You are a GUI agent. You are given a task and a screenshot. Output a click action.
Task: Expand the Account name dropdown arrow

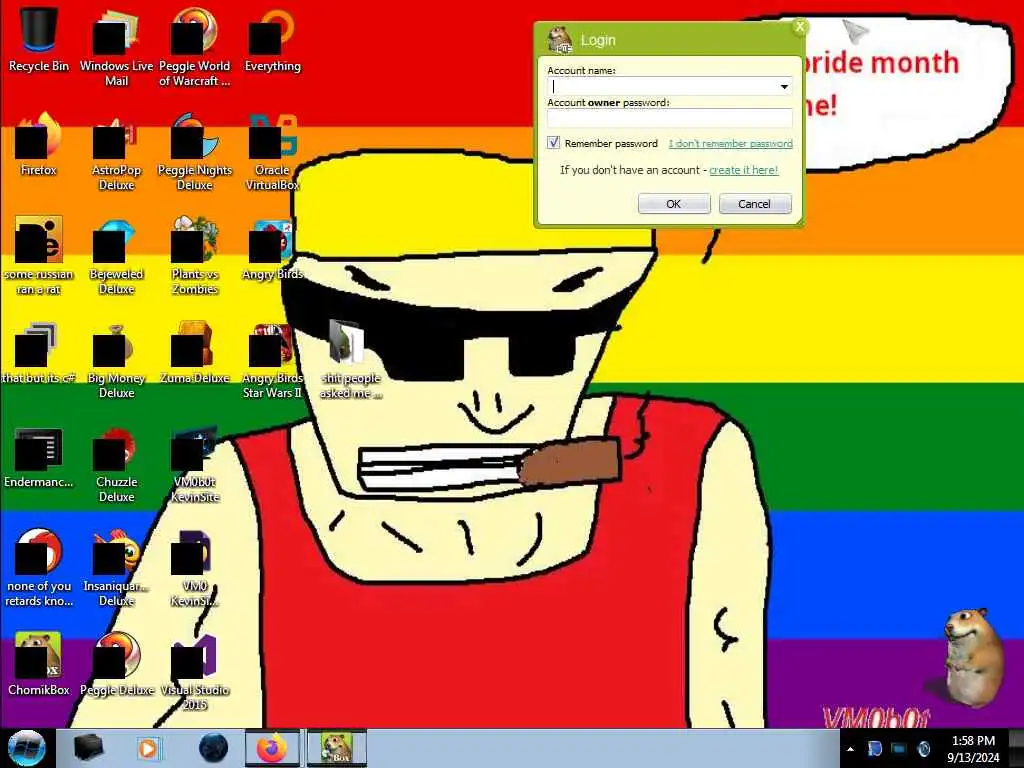[x=784, y=86]
